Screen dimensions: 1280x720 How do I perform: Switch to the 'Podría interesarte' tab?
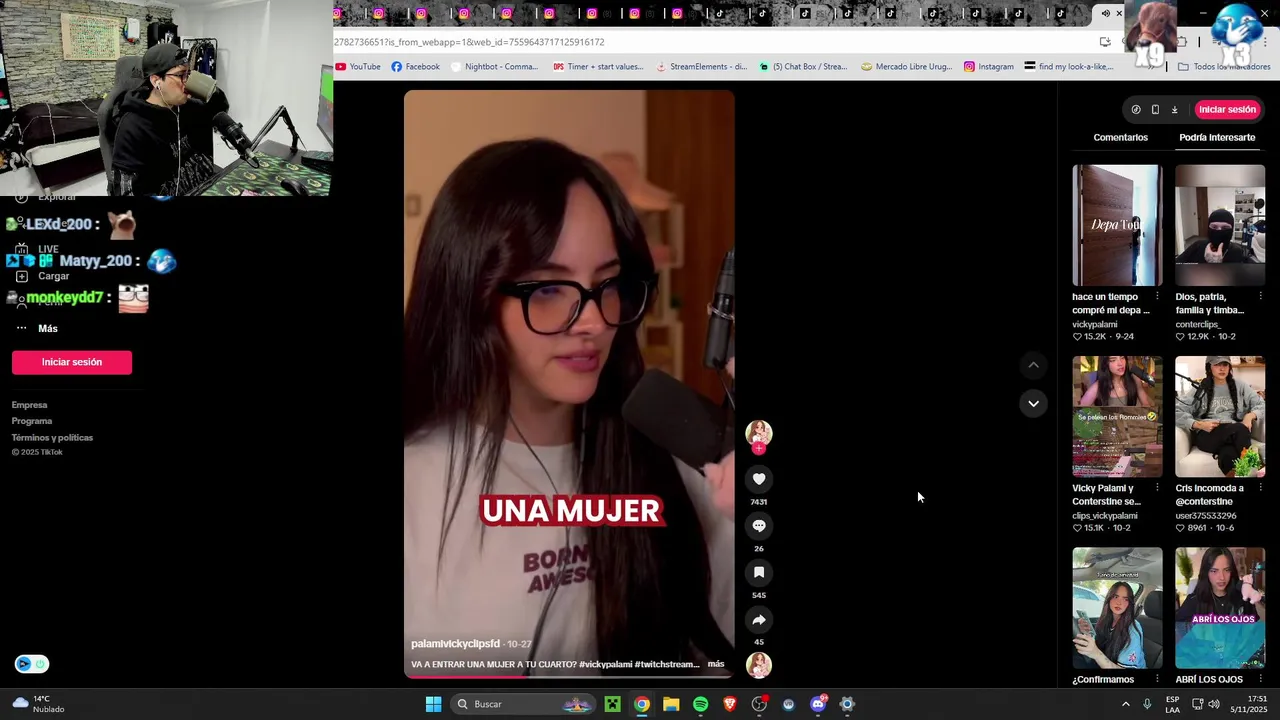tap(1217, 137)
